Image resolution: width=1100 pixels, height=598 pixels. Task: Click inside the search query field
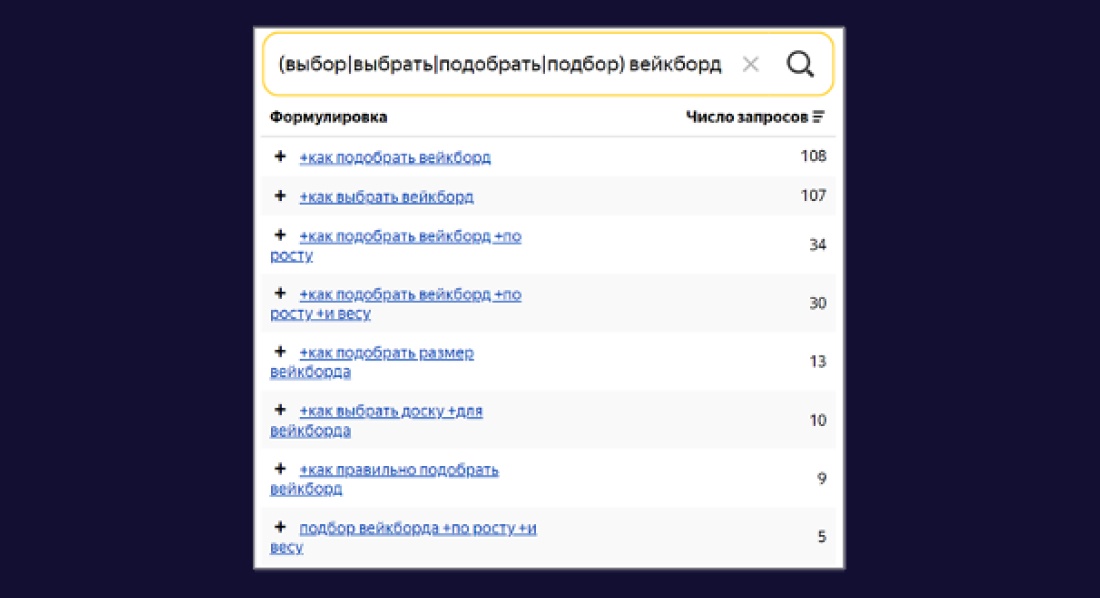pos(500,63)
